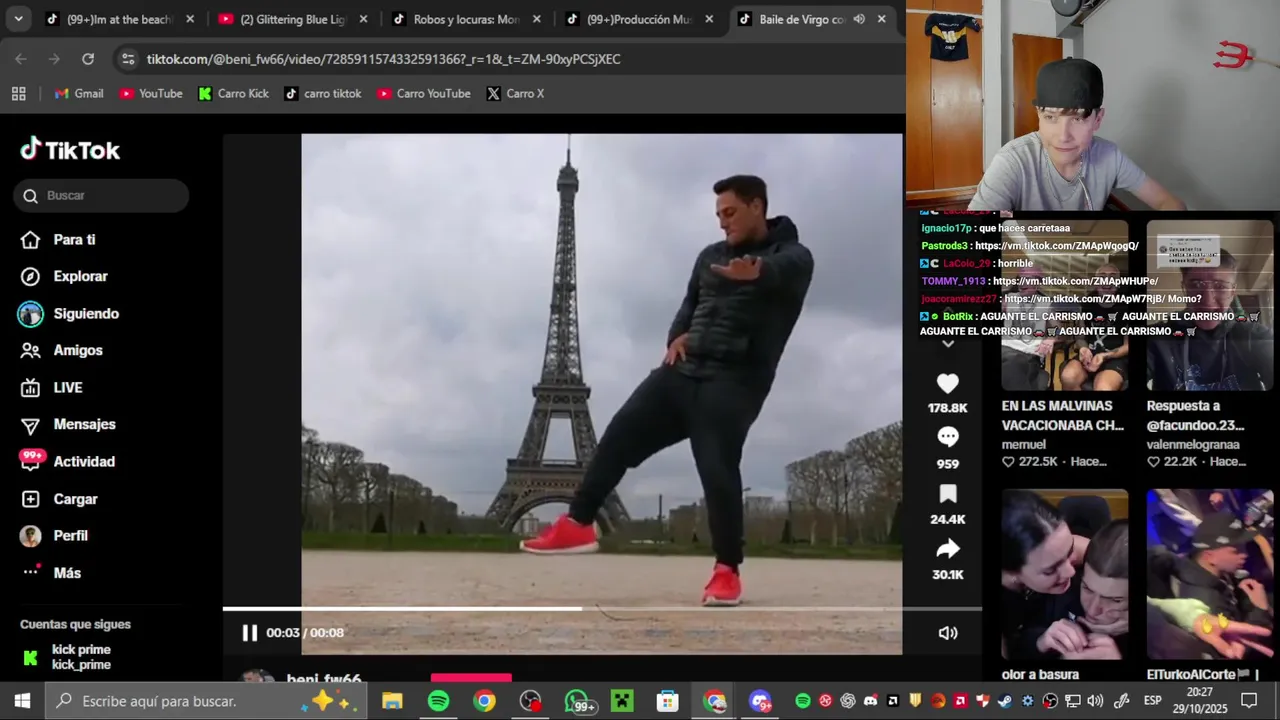
Task: Open kick prime followed account
Action: point(66,657)
